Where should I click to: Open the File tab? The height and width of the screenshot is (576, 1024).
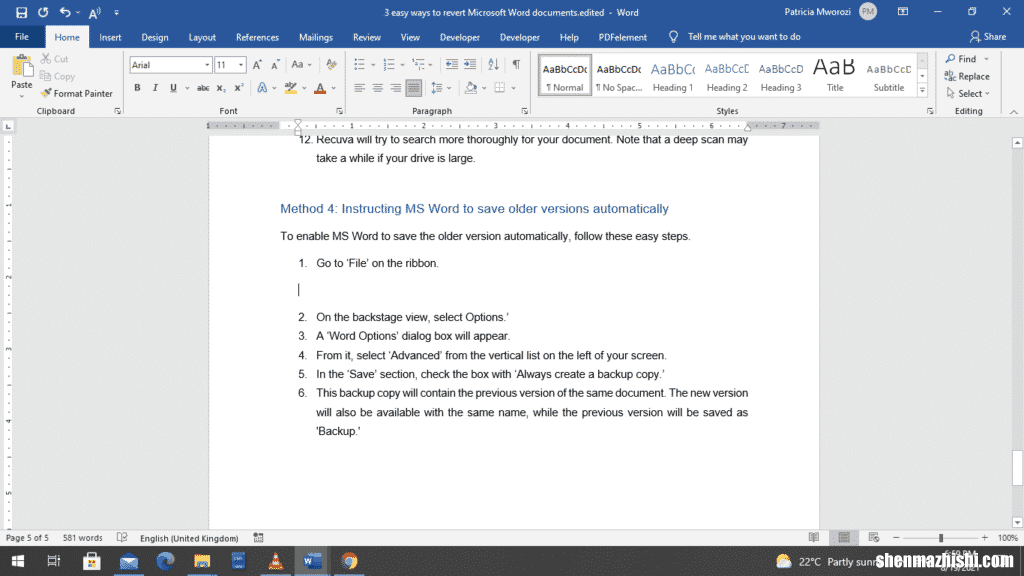point(22,37)
